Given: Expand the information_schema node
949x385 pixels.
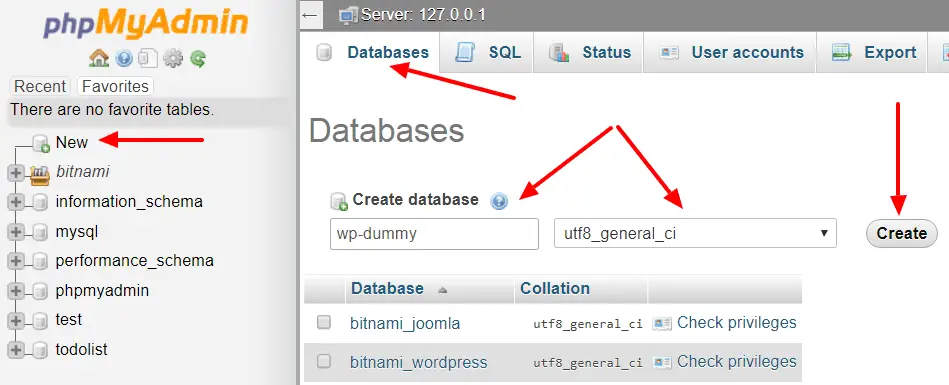Looking at the screenshot, I should pos(16,202).
